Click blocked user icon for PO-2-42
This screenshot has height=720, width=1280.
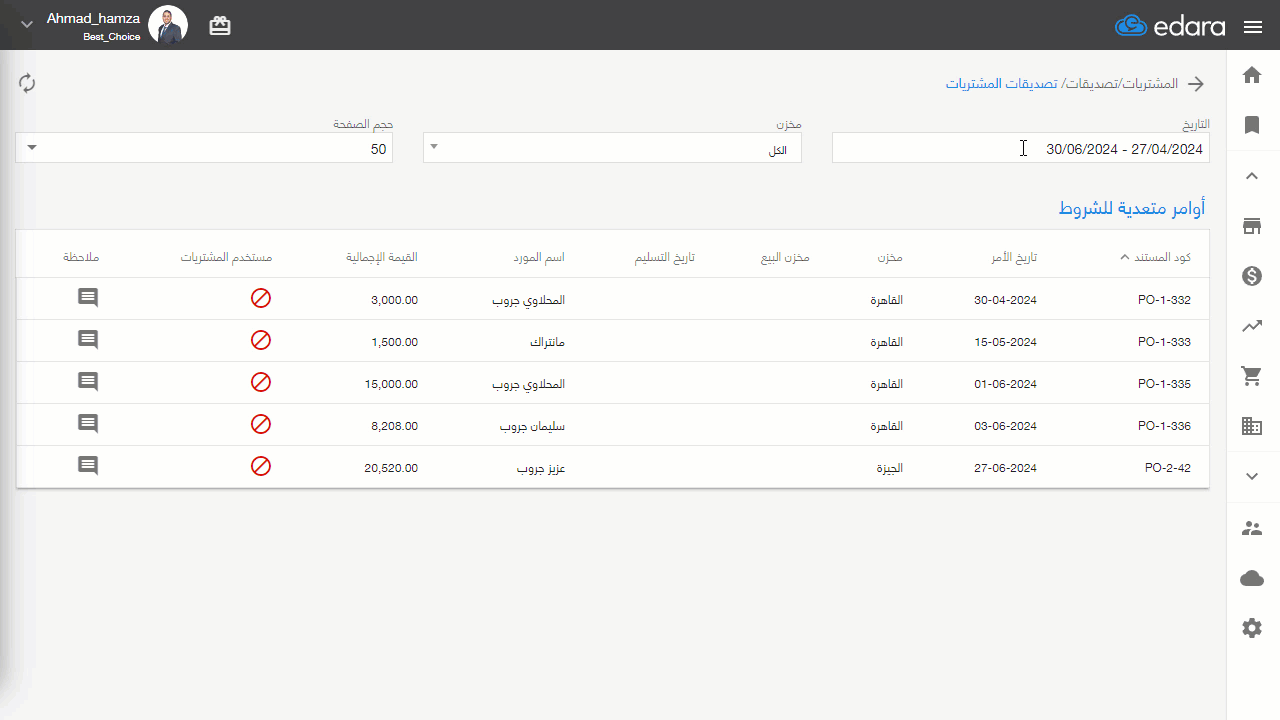point(261,466)
